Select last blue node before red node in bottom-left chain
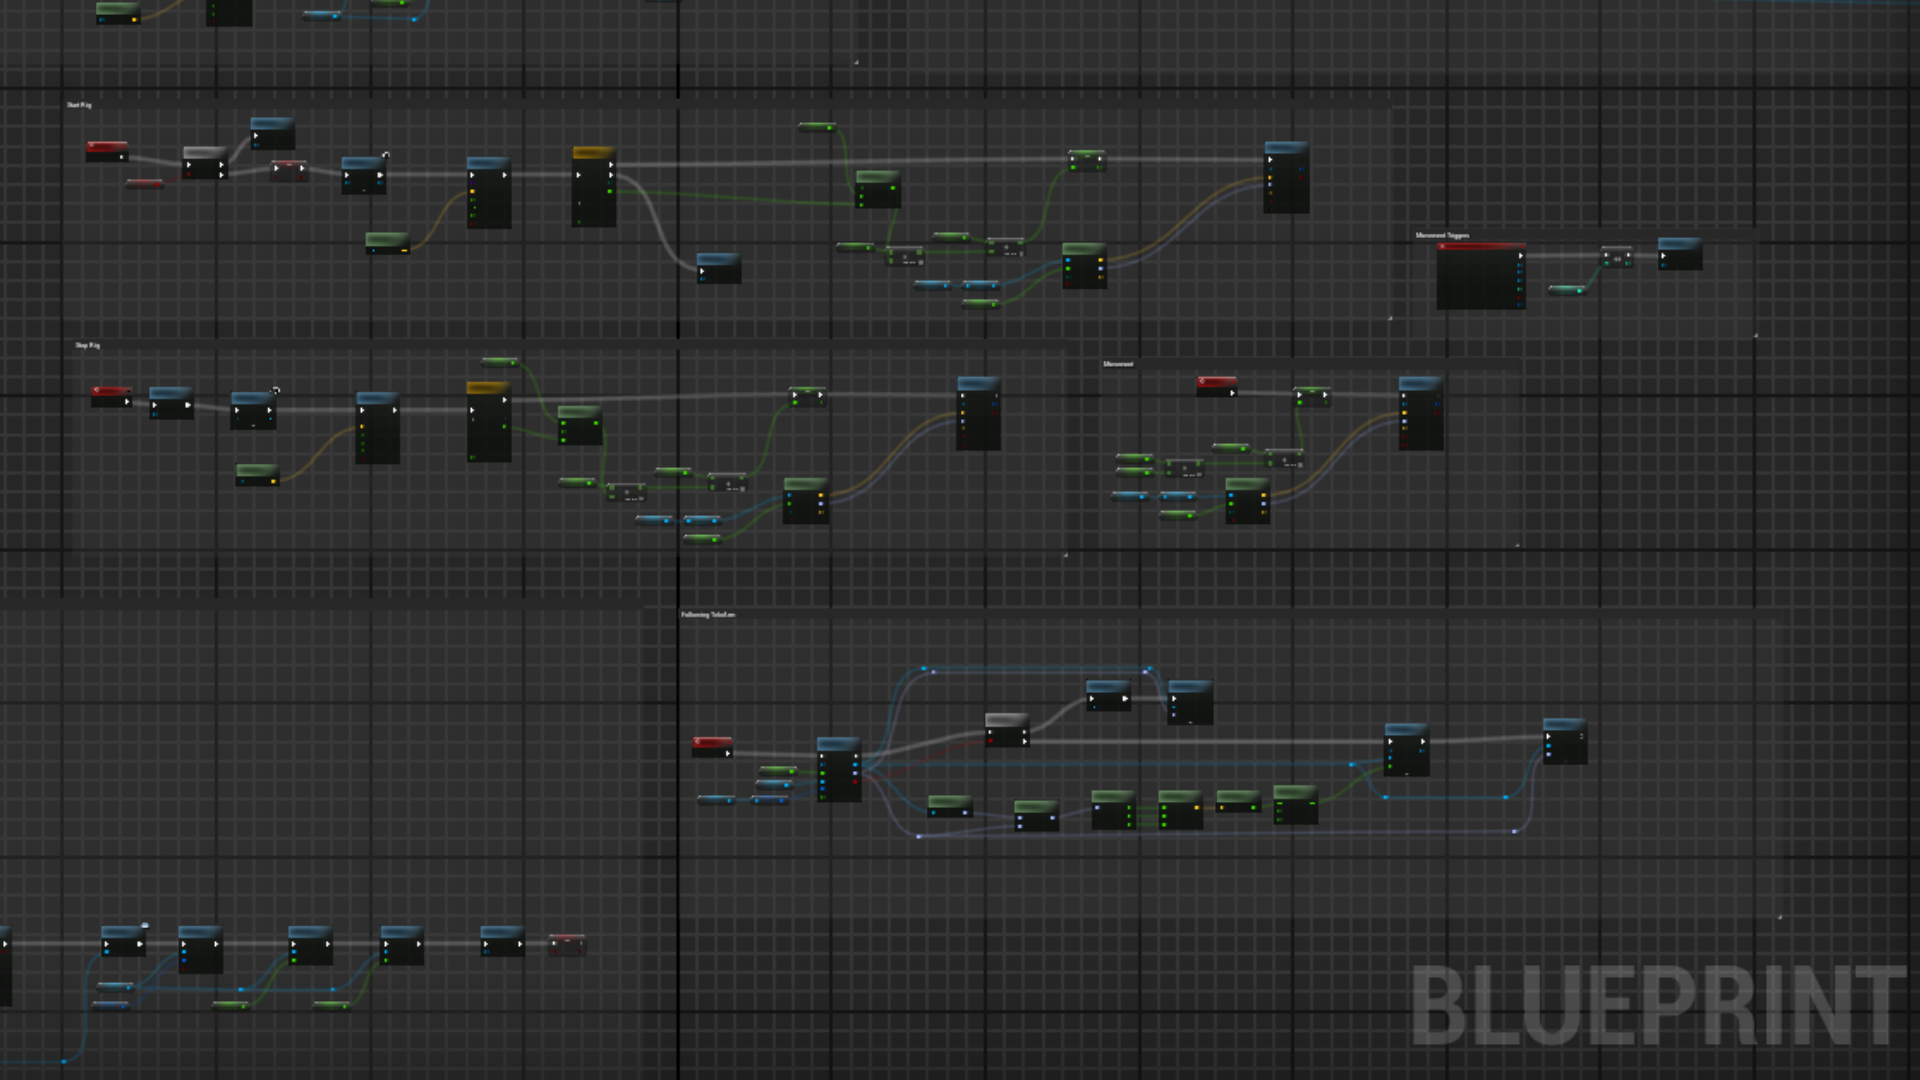This screenshot has height=1080, width=1920. [x=503, y=941]
